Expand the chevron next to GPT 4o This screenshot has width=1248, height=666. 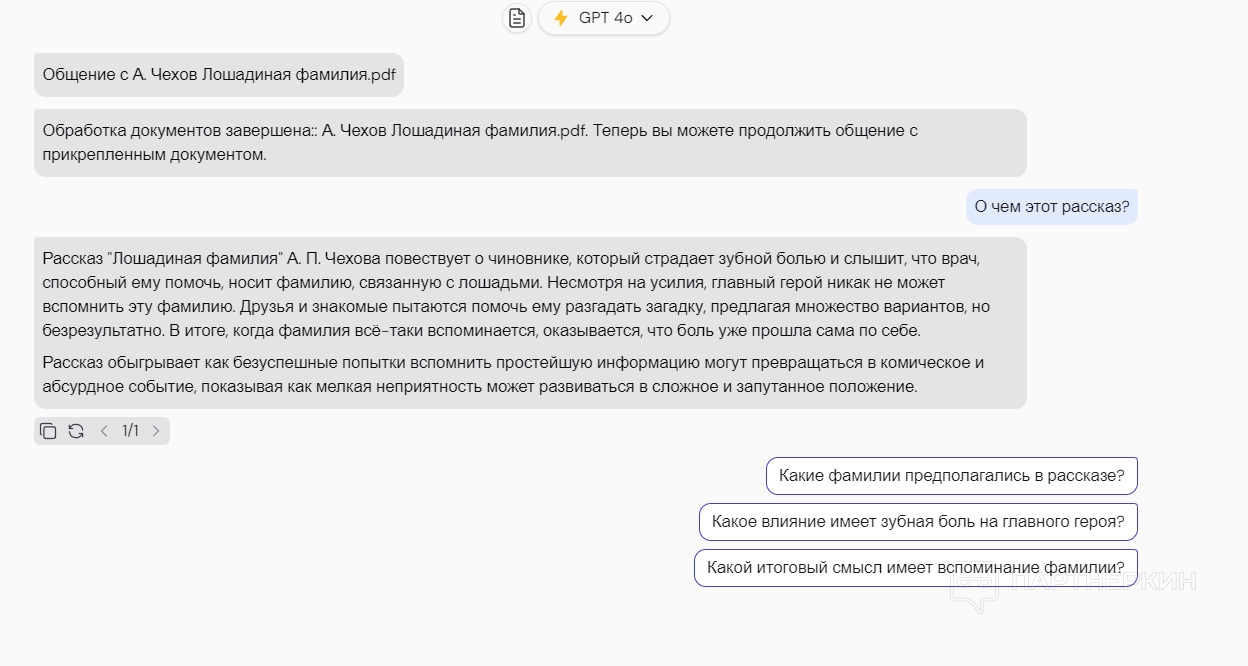coord(647,18)
